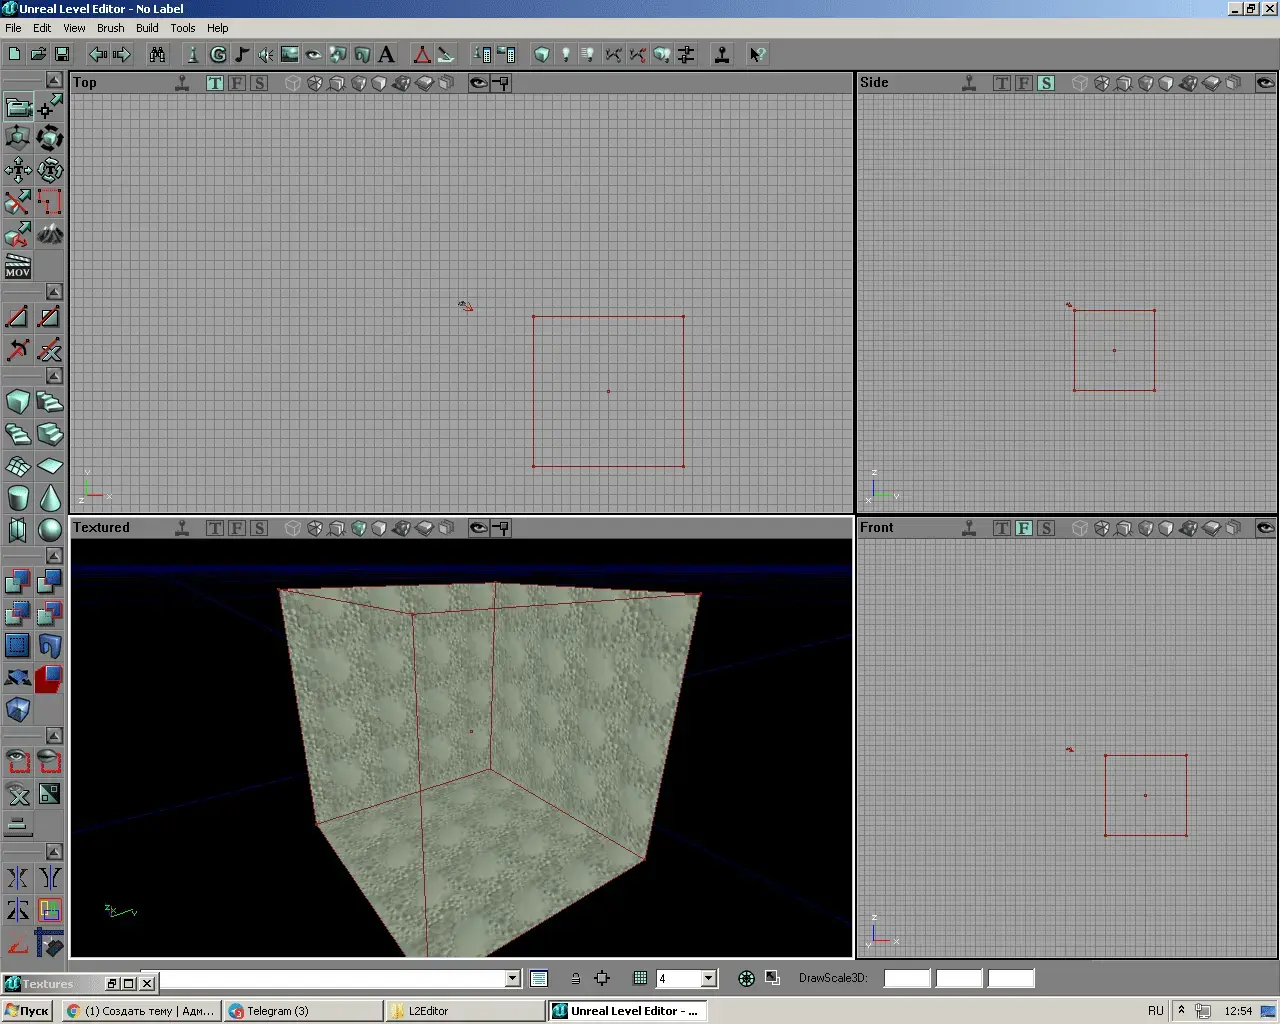Save the level with the floppy disk icon

(62, 54)
